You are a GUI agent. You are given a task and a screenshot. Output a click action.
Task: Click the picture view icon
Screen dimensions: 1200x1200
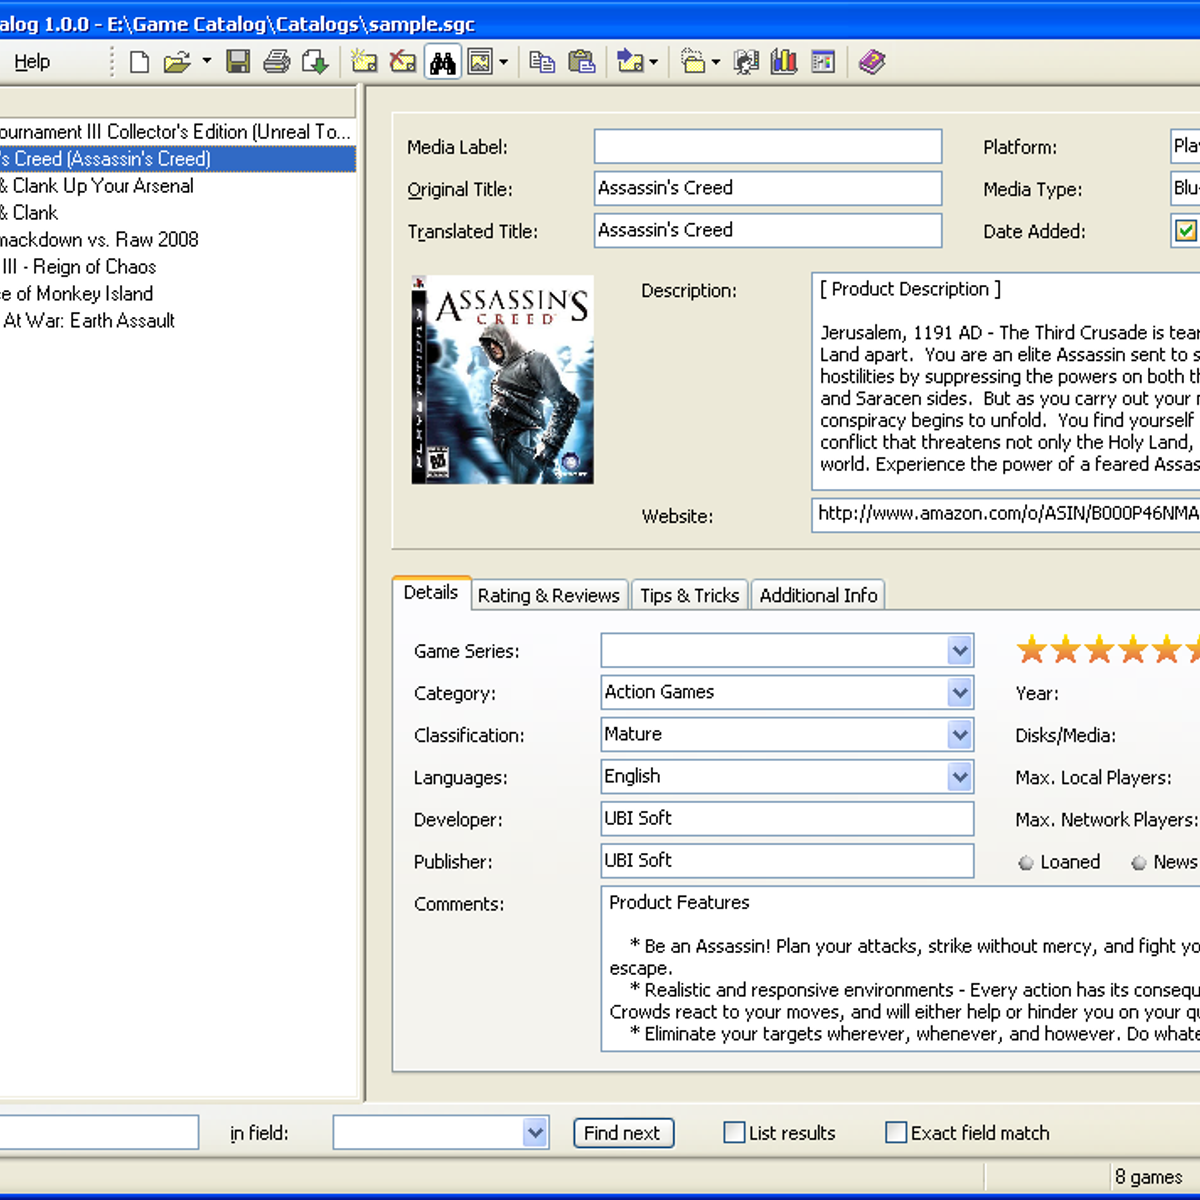coord(480,62)
